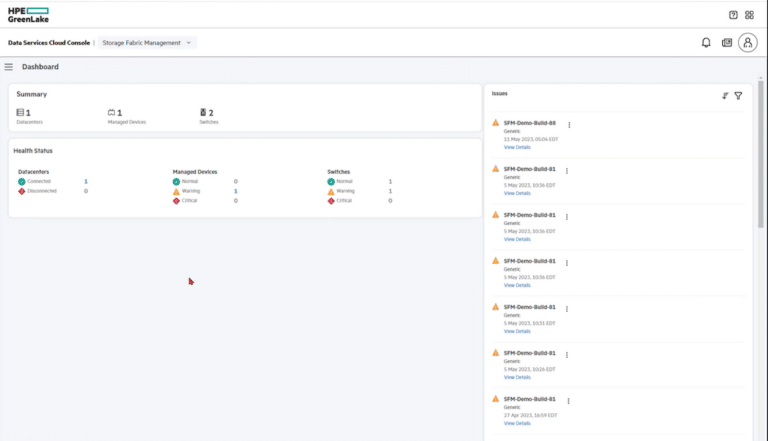Open the user profile avatar

[x=748, y=43]
